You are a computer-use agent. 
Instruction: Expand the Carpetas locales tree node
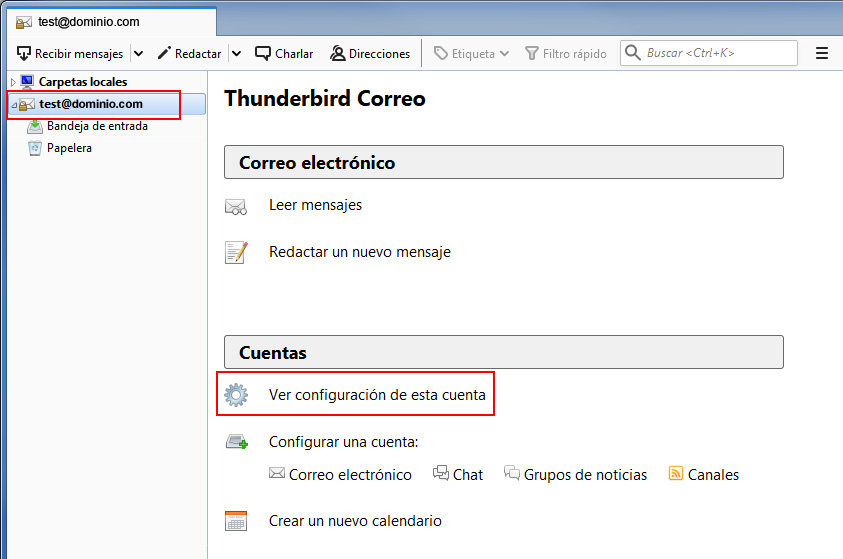point(12,82)
